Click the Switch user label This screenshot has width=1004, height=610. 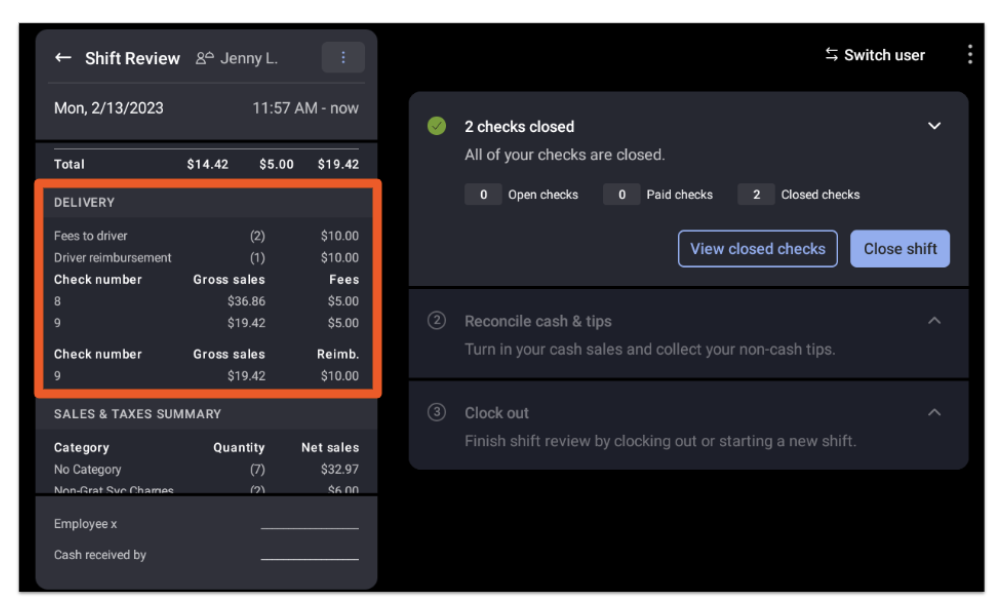point(884,55)
